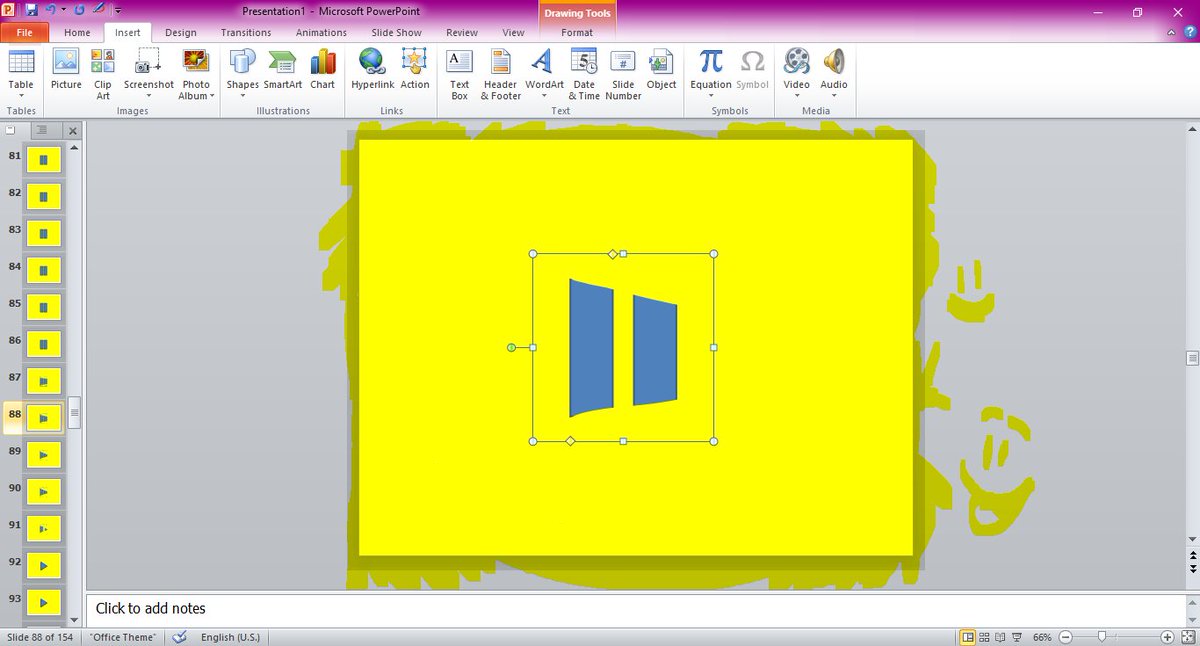The width and height of the screenshot is (1200, 646).
Task: Switch to the Home tab
Action: (x=77, y=32)
